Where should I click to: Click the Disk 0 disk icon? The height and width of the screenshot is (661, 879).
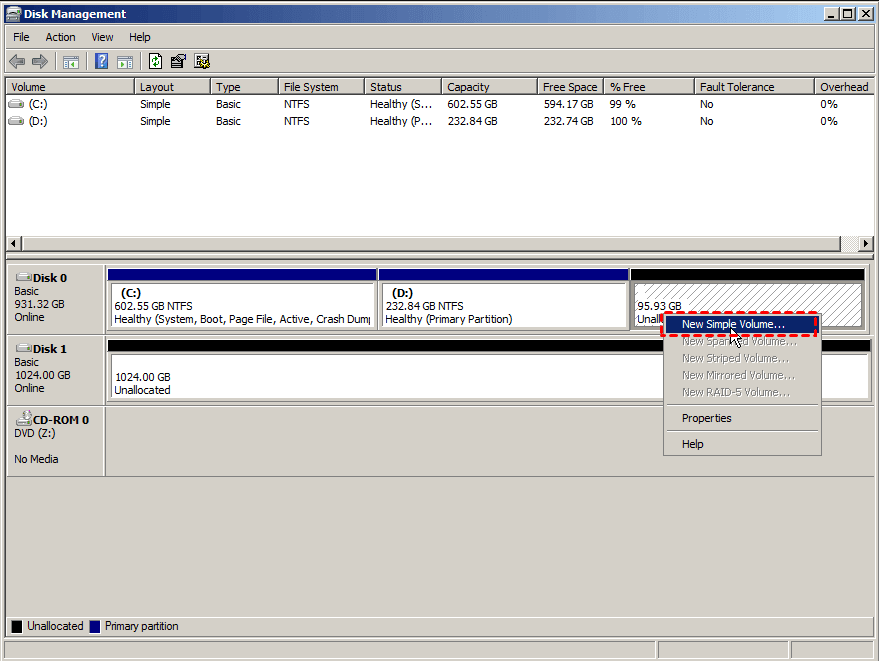[24, 277]
